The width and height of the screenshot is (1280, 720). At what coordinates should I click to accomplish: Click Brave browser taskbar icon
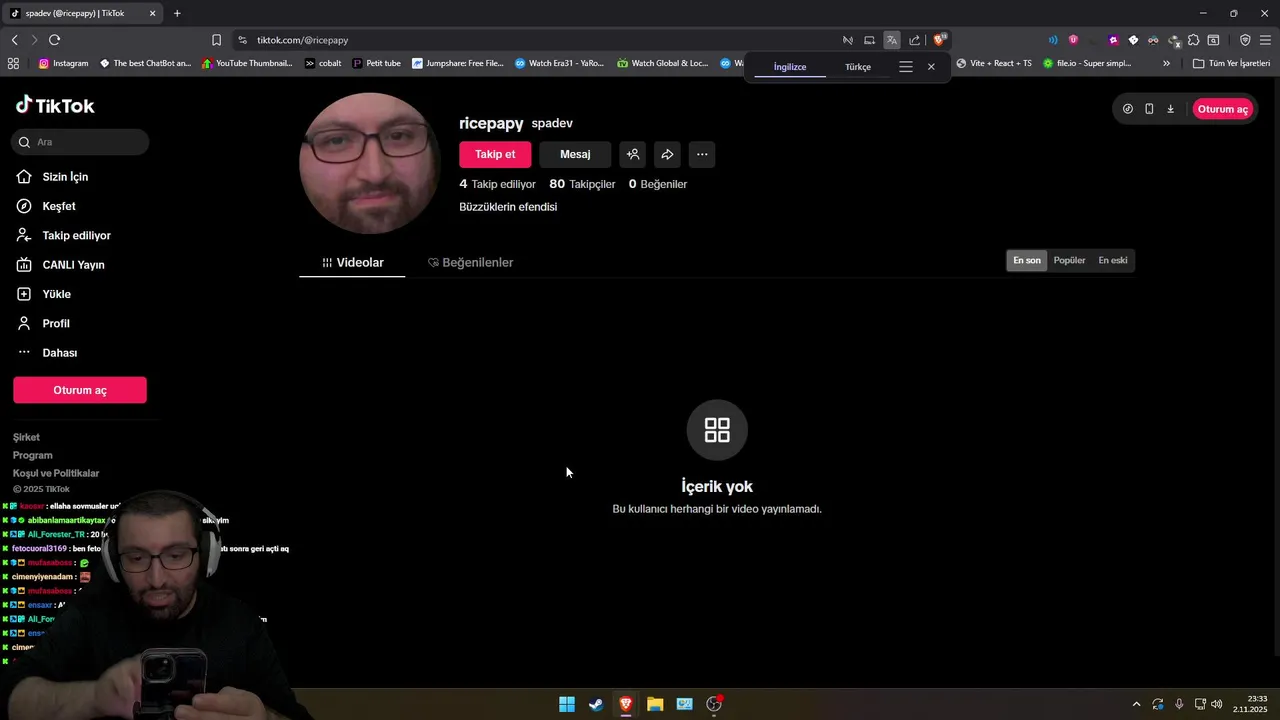[x=625, y=704]
